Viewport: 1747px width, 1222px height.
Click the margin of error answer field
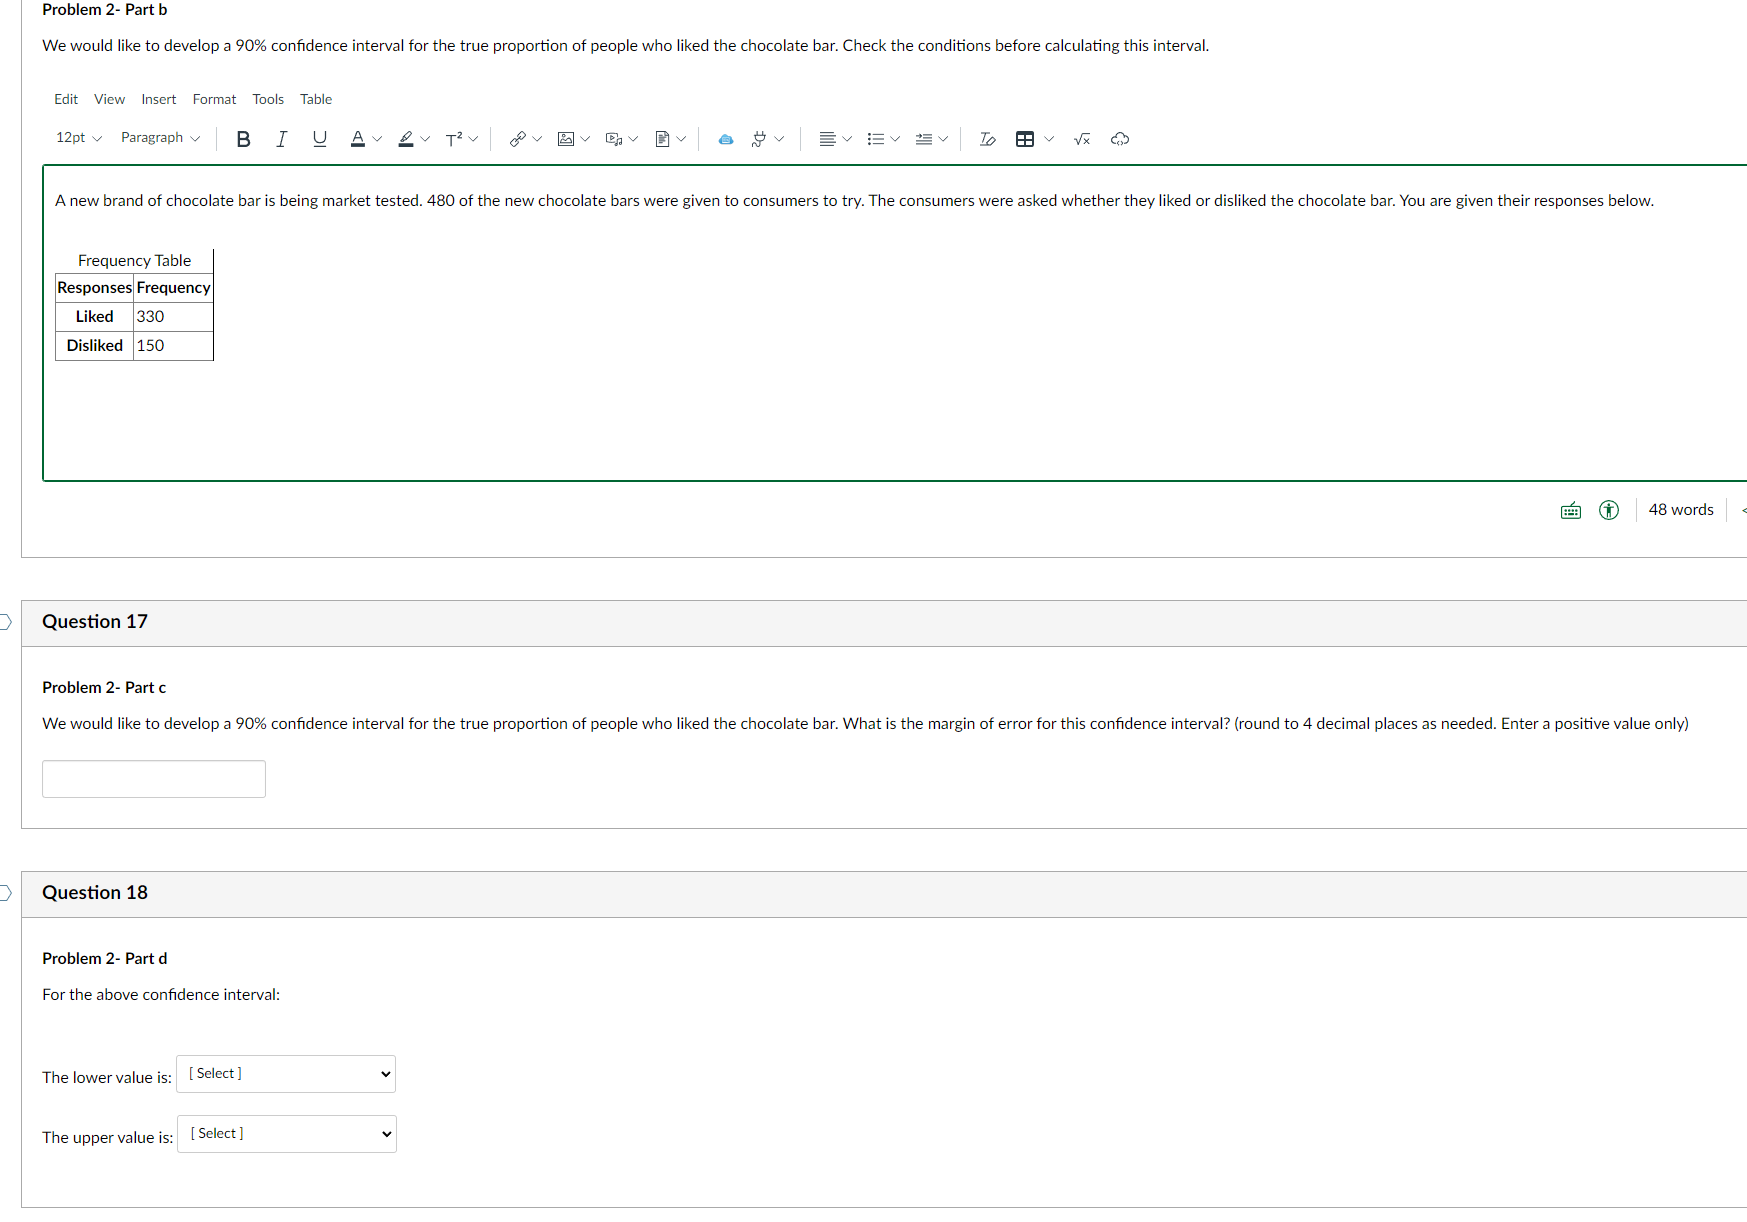click(154, 779)
